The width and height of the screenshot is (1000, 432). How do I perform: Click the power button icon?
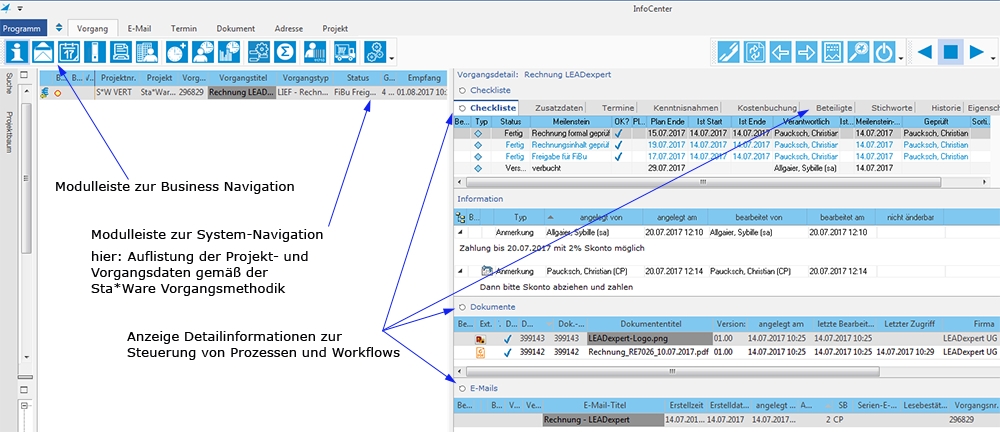(x=884, y=52)
